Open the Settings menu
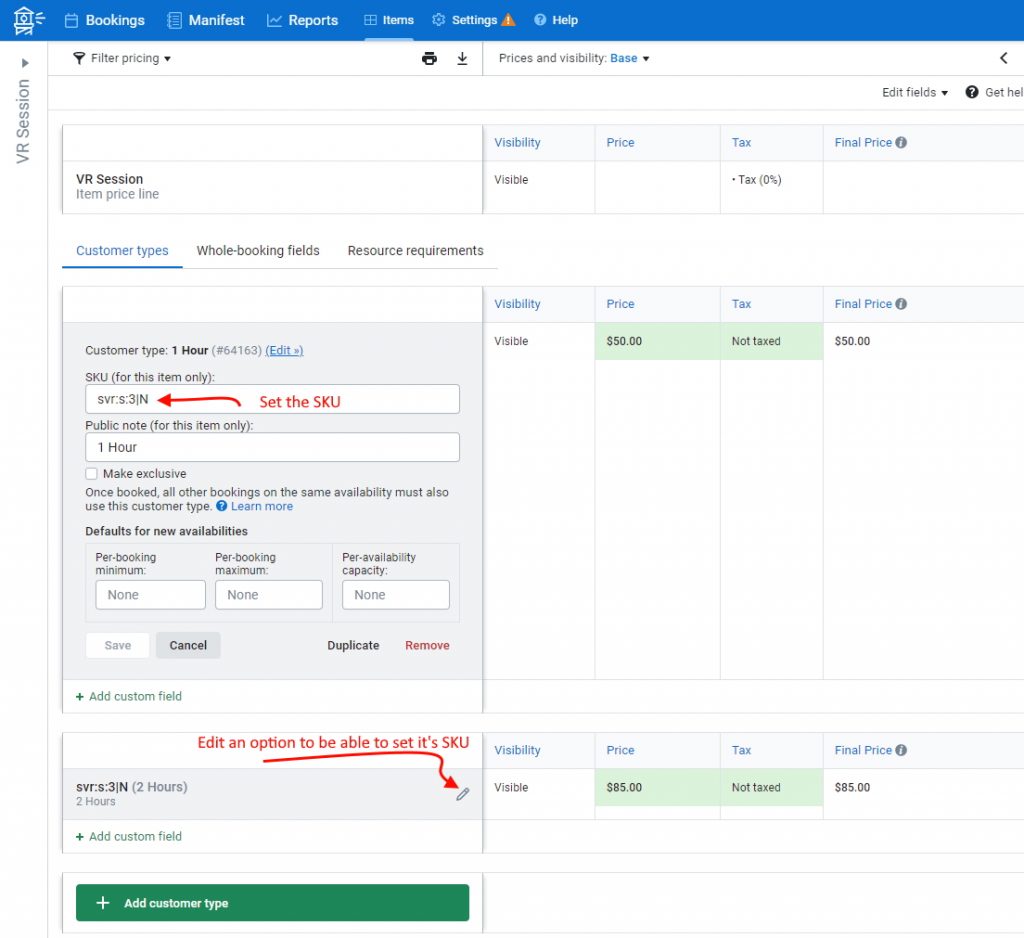1024x938 pixels. pyautogui.click(x=464, y=20)
